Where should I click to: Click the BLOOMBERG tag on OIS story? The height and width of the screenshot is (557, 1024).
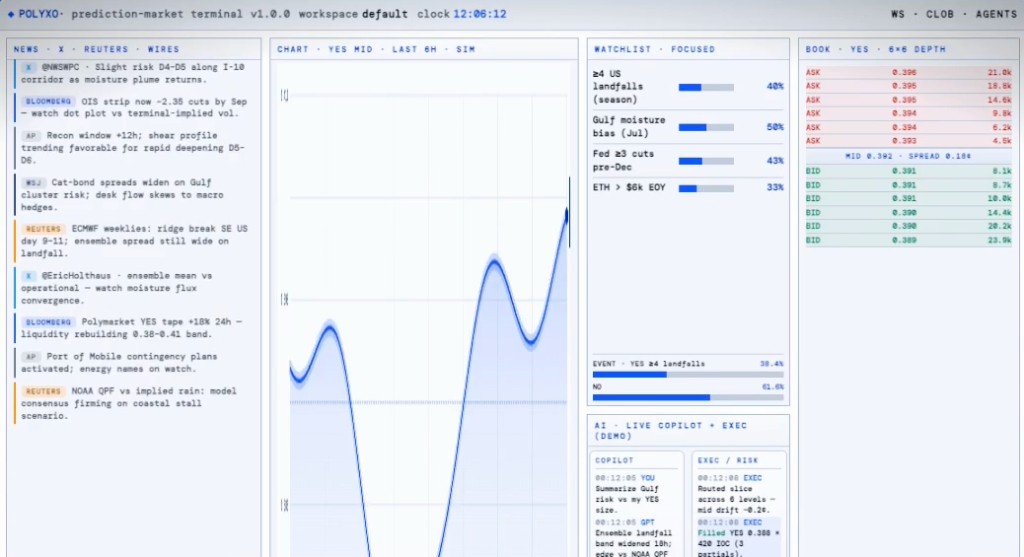pos(48,102)
